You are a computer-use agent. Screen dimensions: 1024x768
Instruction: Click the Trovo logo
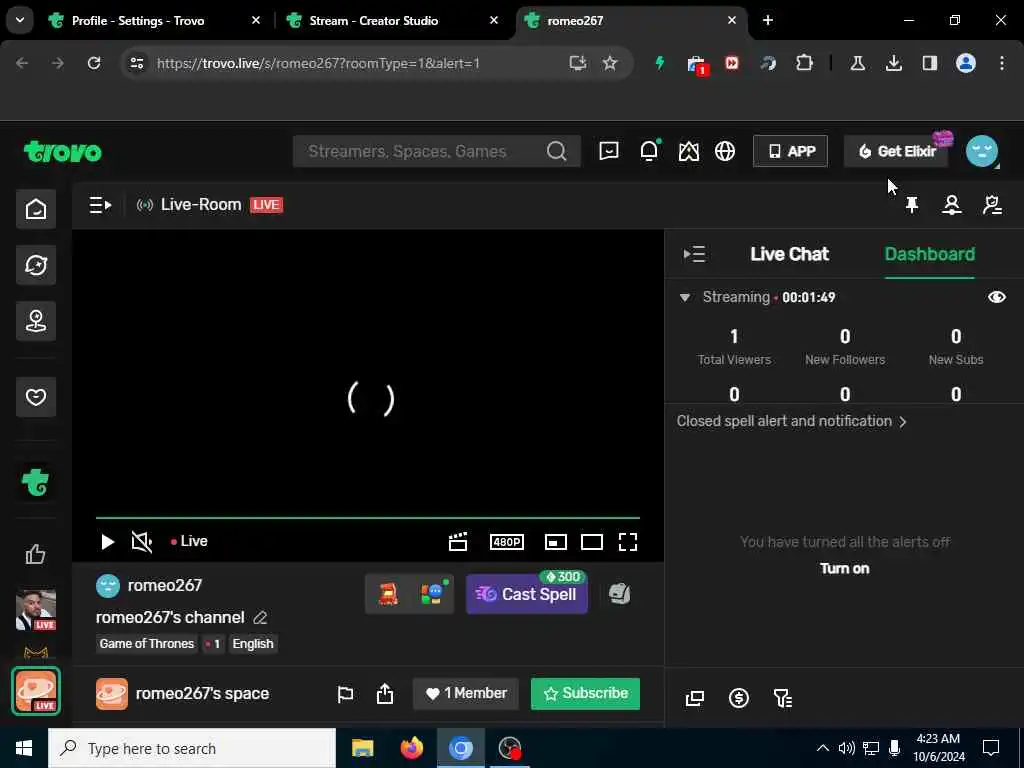63,152
